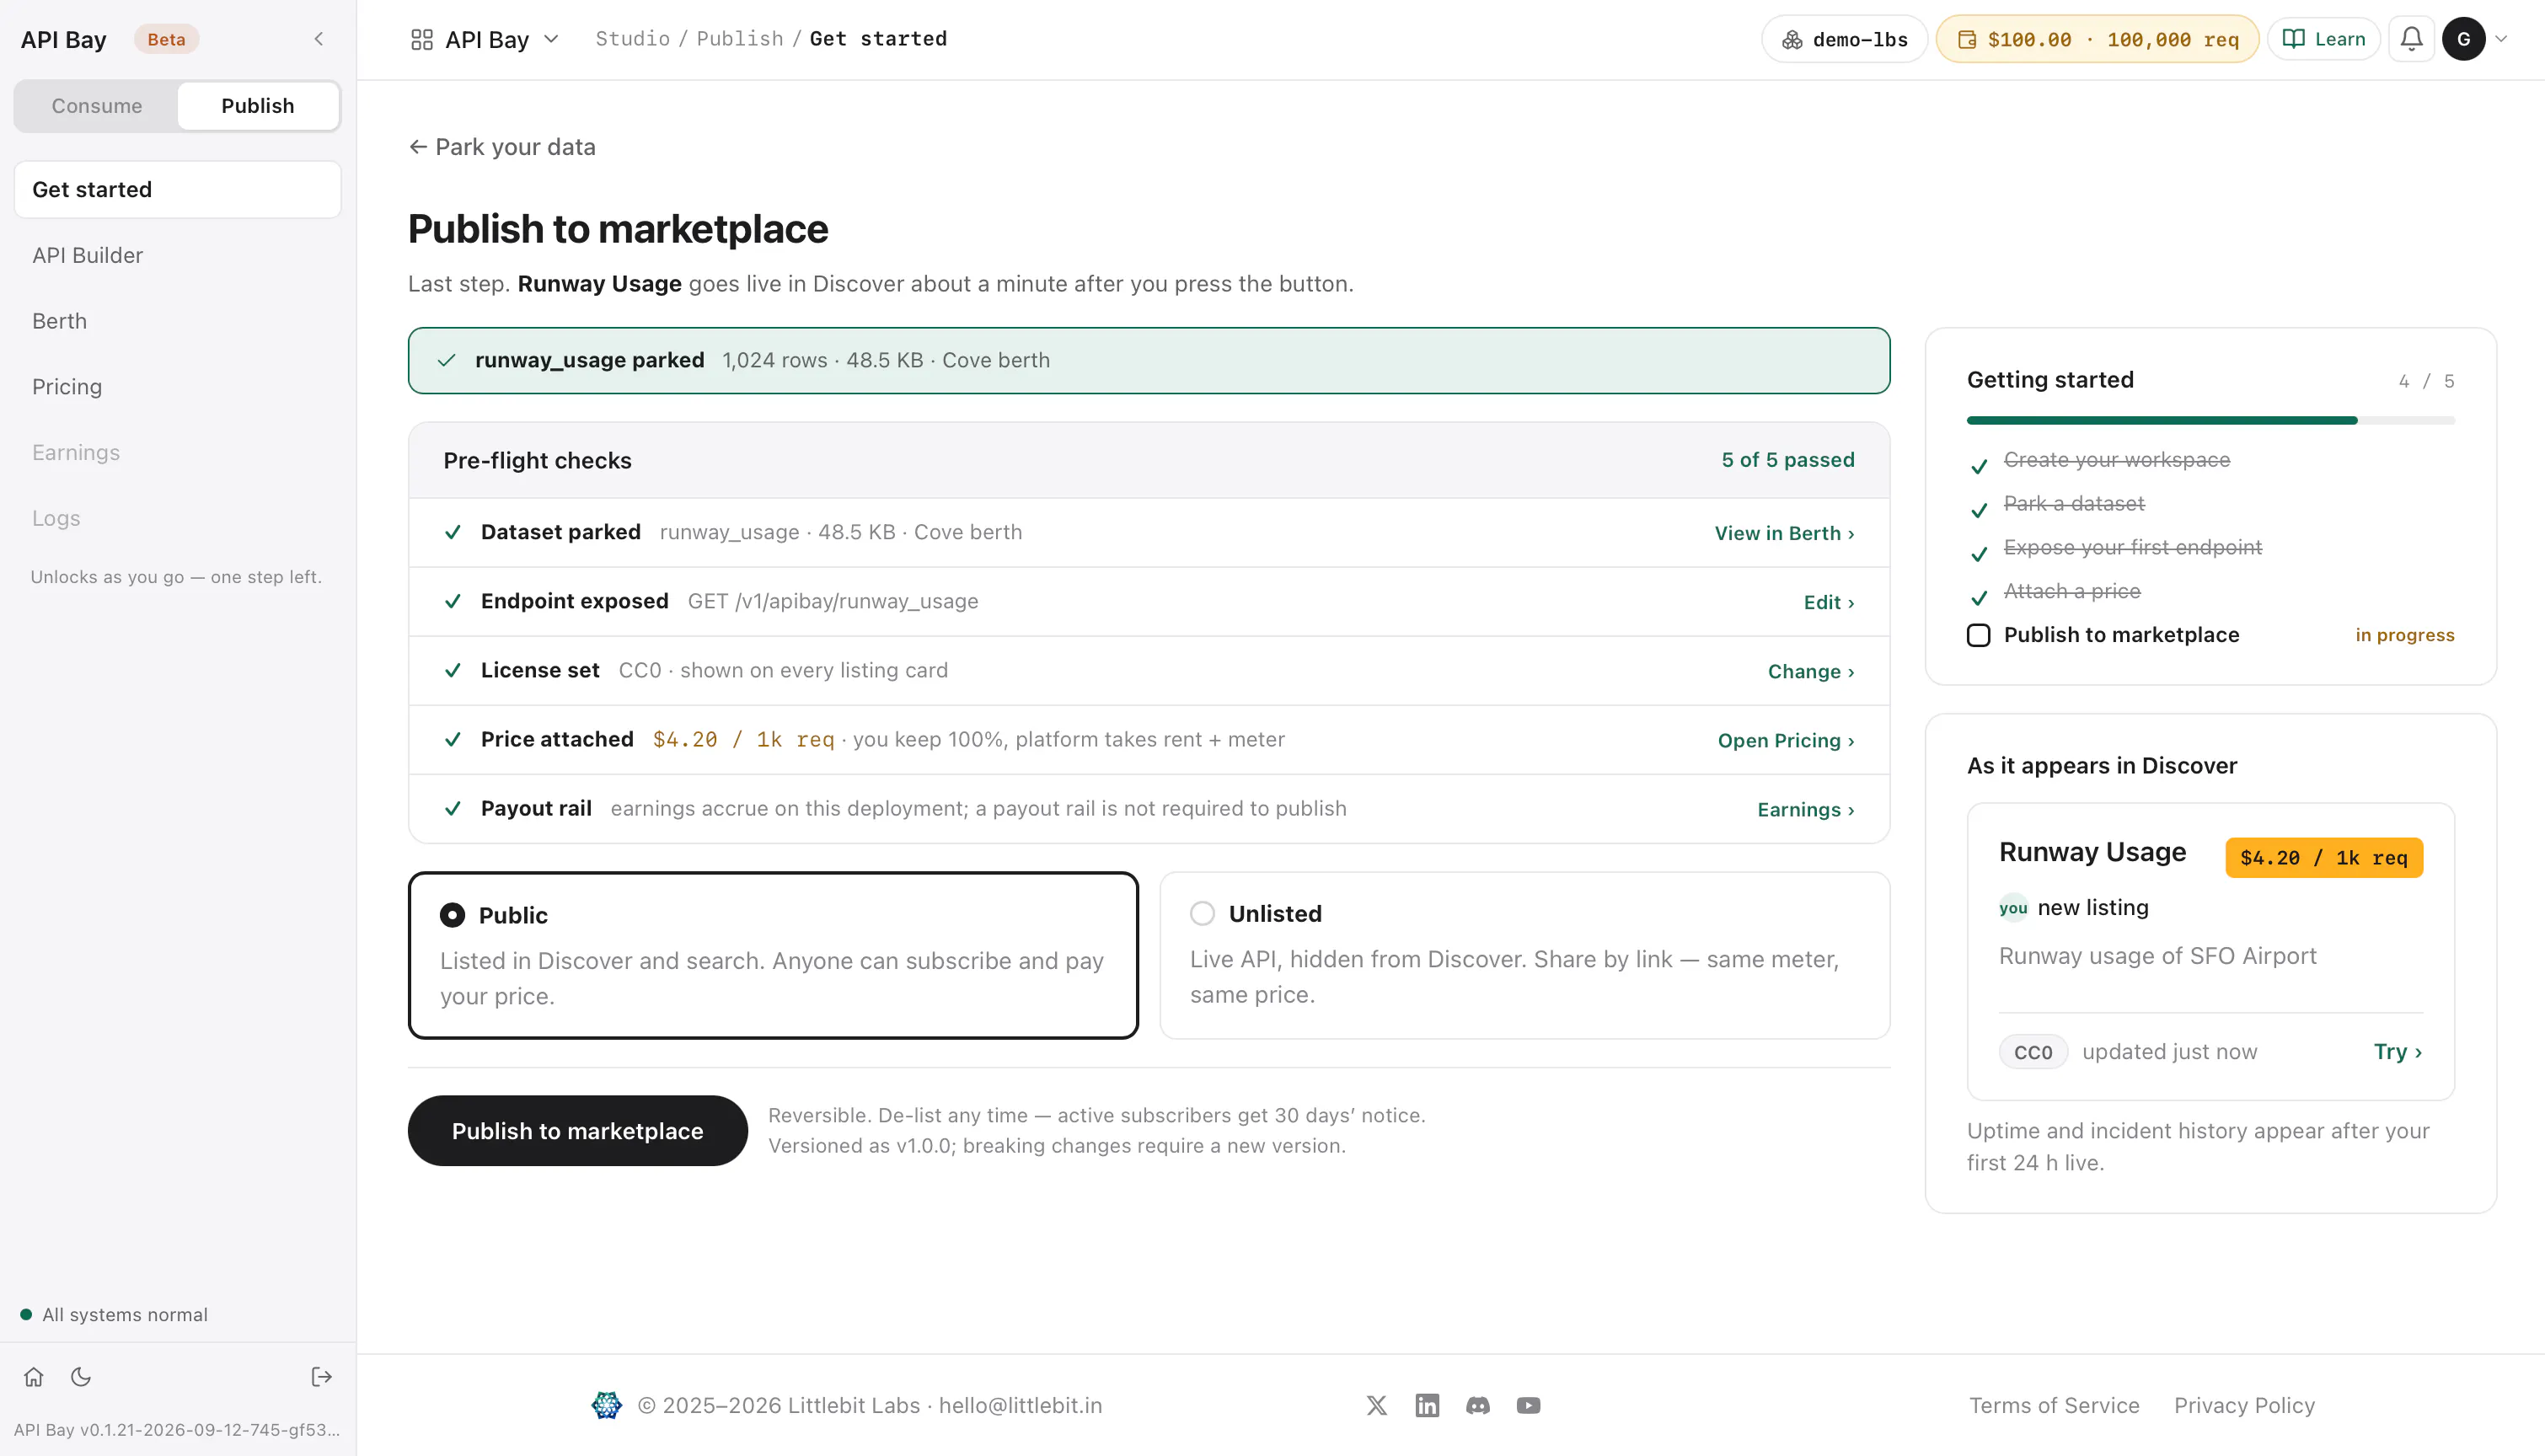Image resolution: width=2545 pixels, height=1456 pixels.
Task: Open Terms of Service
Action: pyautogui.click(x=2054, y=1405)
